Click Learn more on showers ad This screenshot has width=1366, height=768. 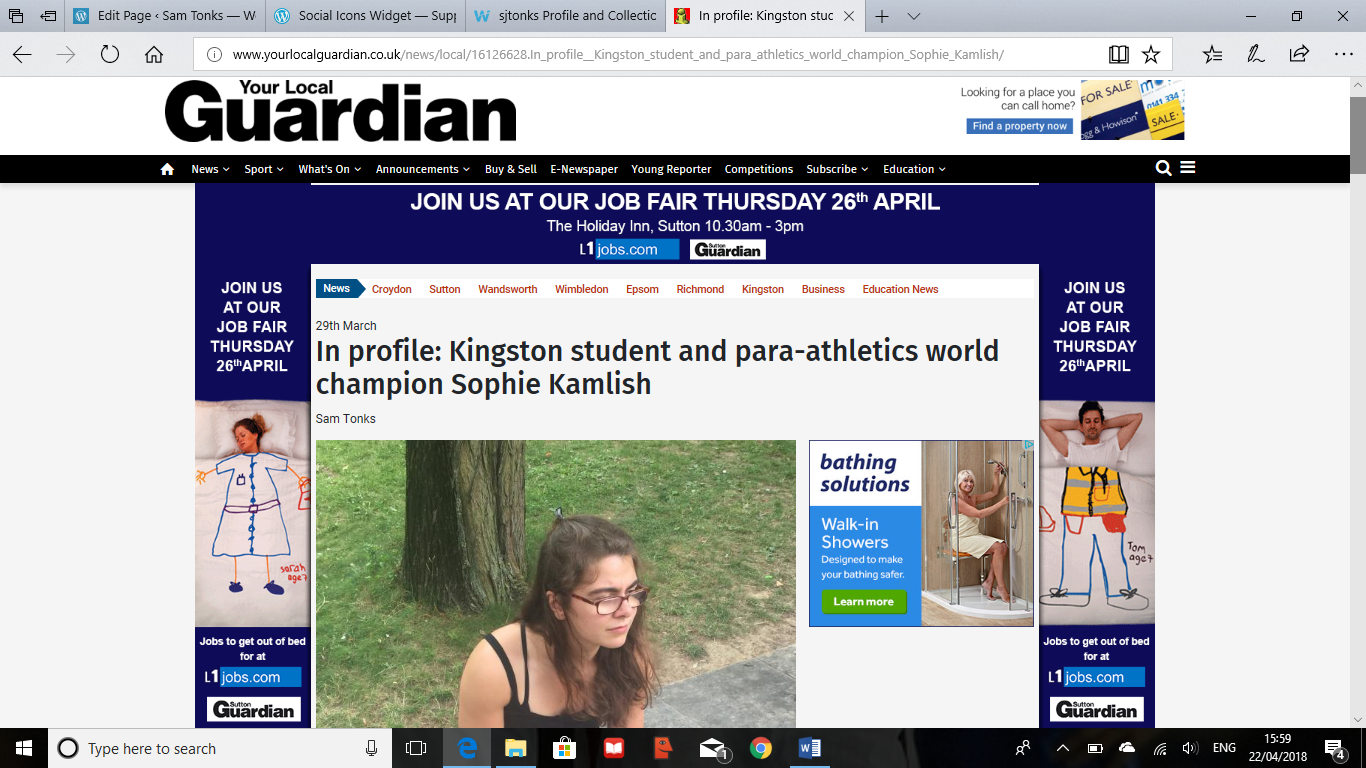863,602
